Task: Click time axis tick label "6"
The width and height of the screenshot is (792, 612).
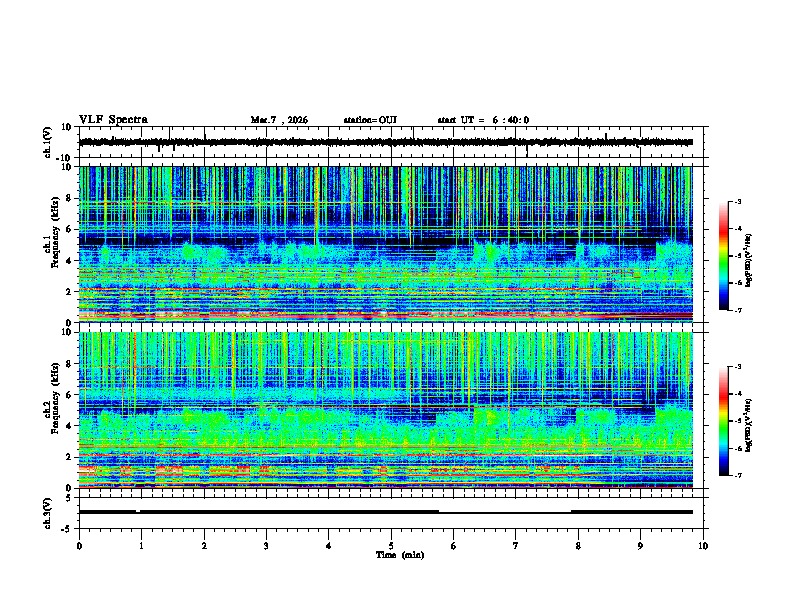Action: pyautogui.click(x=454, y=546)
